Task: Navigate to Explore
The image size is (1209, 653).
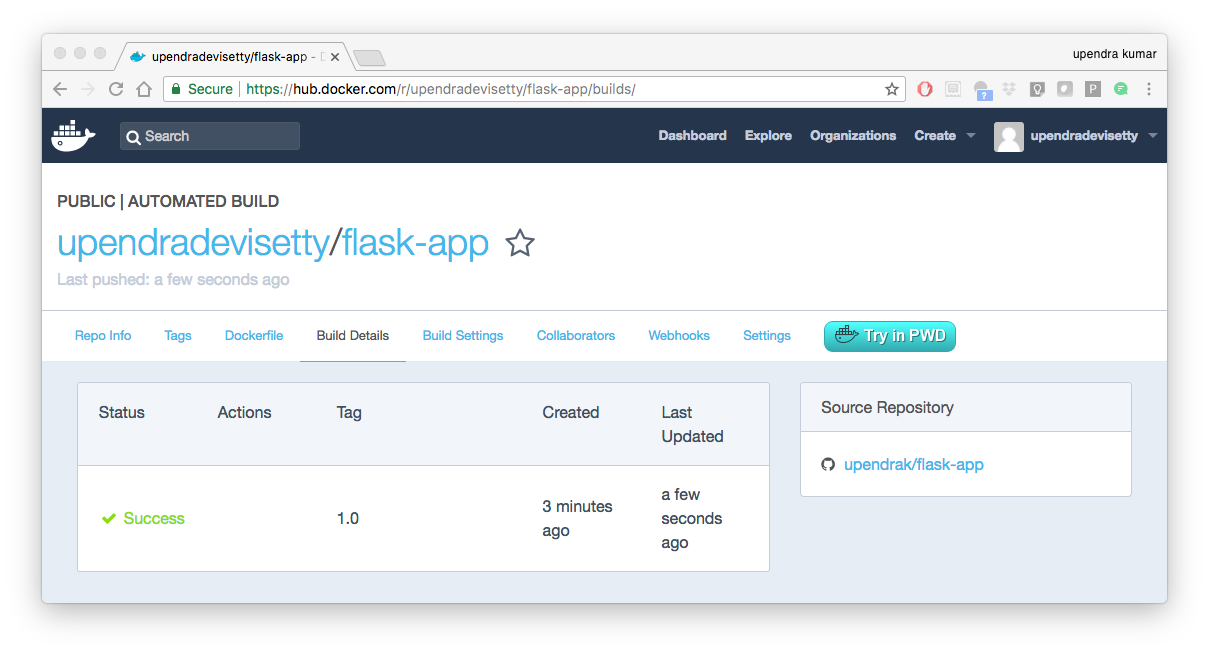Action: click(768, 136)
